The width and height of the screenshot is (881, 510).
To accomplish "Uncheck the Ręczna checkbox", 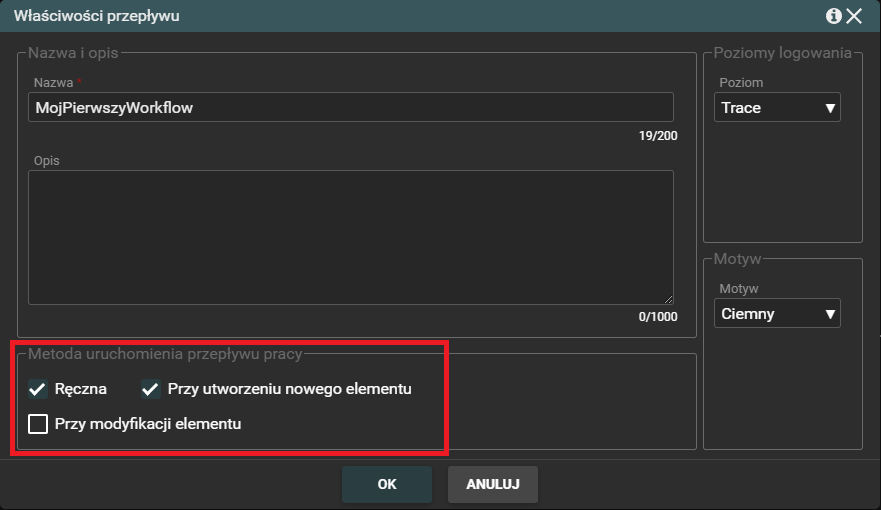I will pos(38,389).
